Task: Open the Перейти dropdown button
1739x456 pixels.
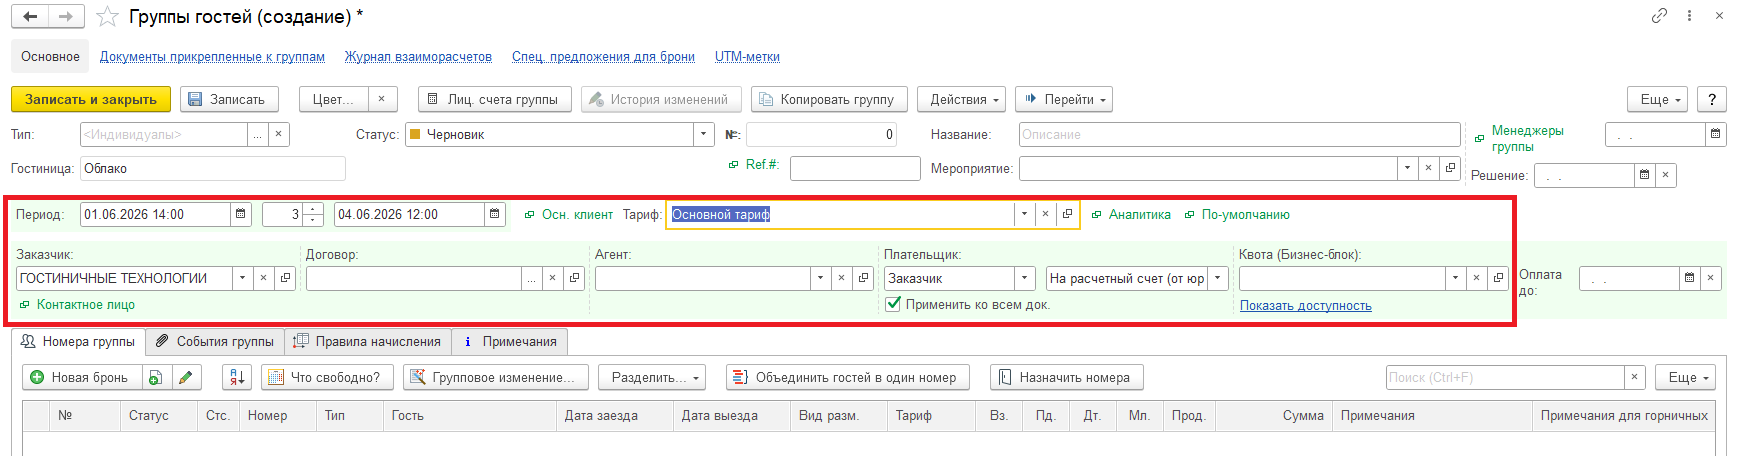Action: (x=1064, y=99)
